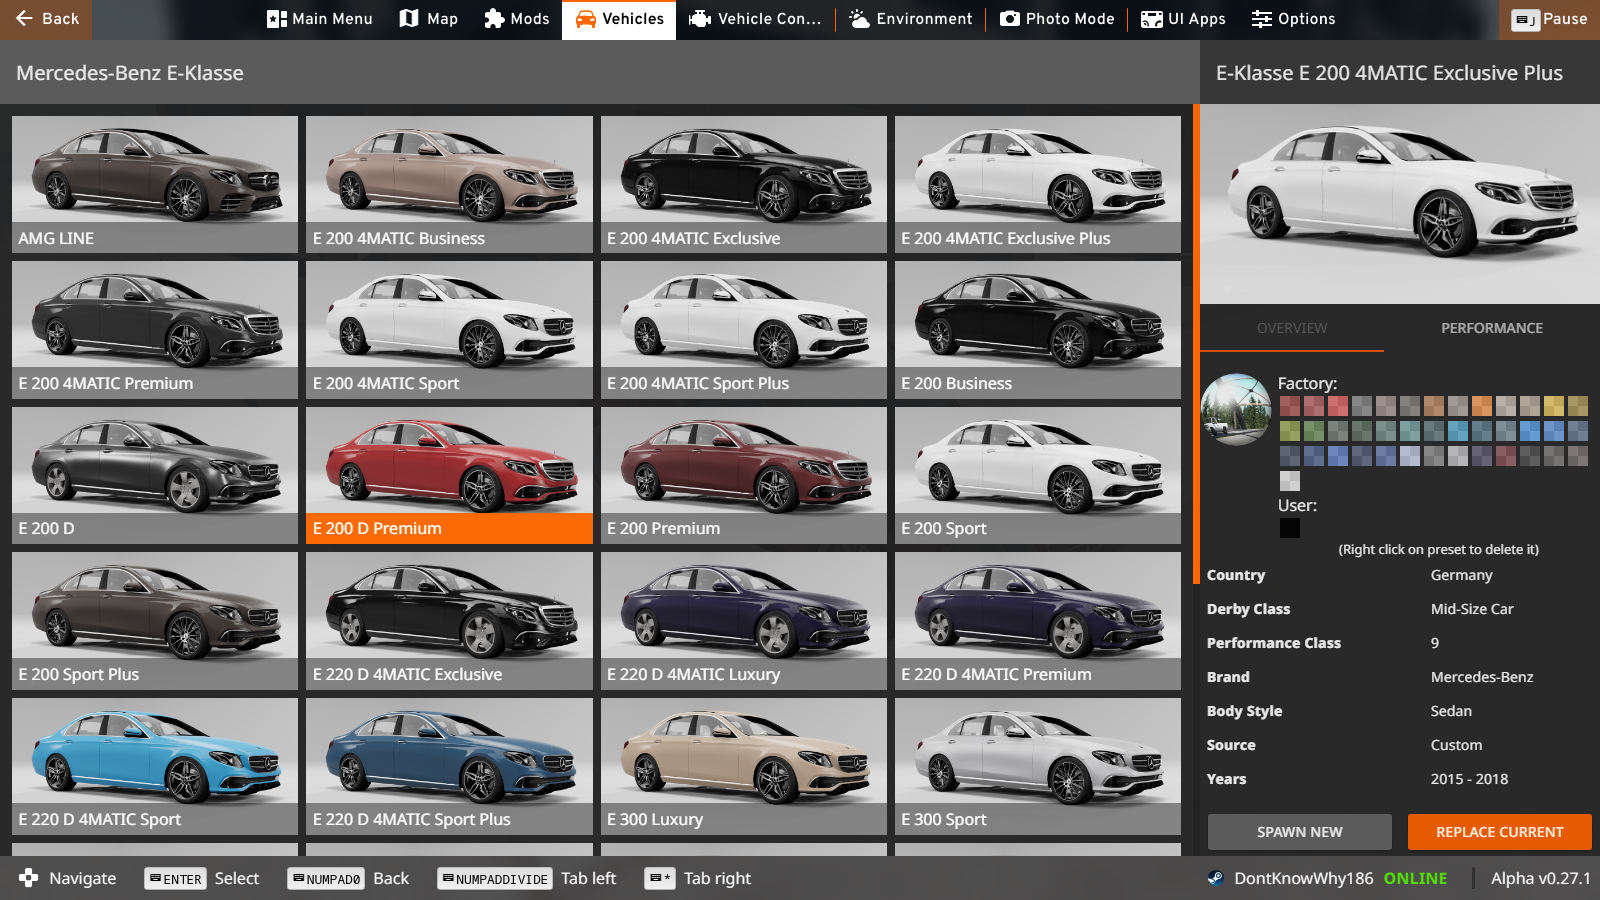Go back using the Back arrow button
The height and width of the screenshot is (900, 1600).
tap(46, 19)
